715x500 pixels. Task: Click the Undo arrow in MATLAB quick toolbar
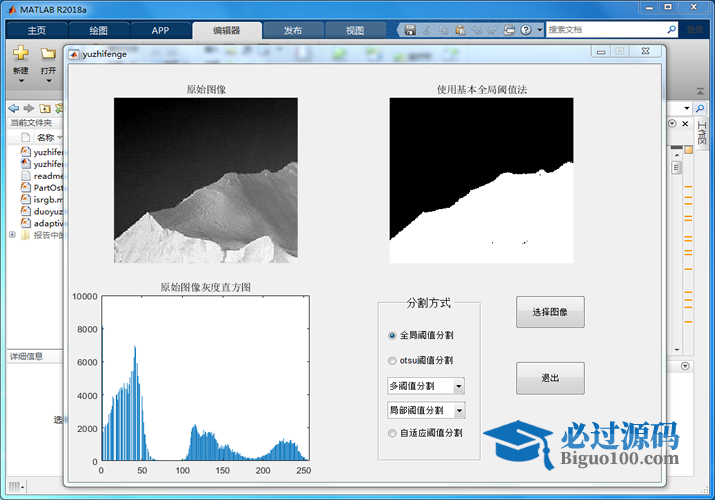477,30
